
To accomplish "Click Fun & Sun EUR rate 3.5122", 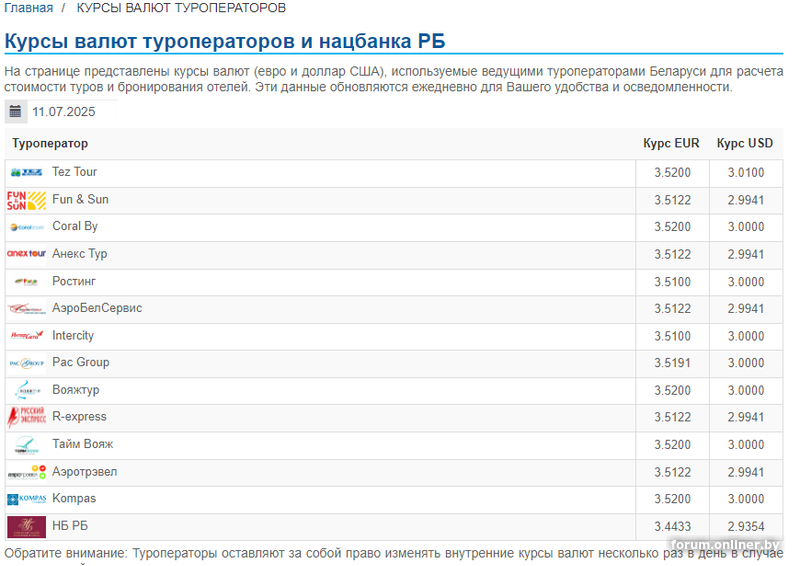I will point(672,200).
